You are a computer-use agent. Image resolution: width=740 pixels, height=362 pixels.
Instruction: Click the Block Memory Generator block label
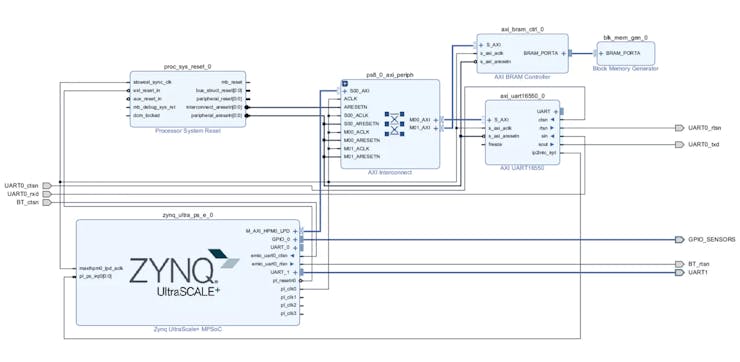625,69
